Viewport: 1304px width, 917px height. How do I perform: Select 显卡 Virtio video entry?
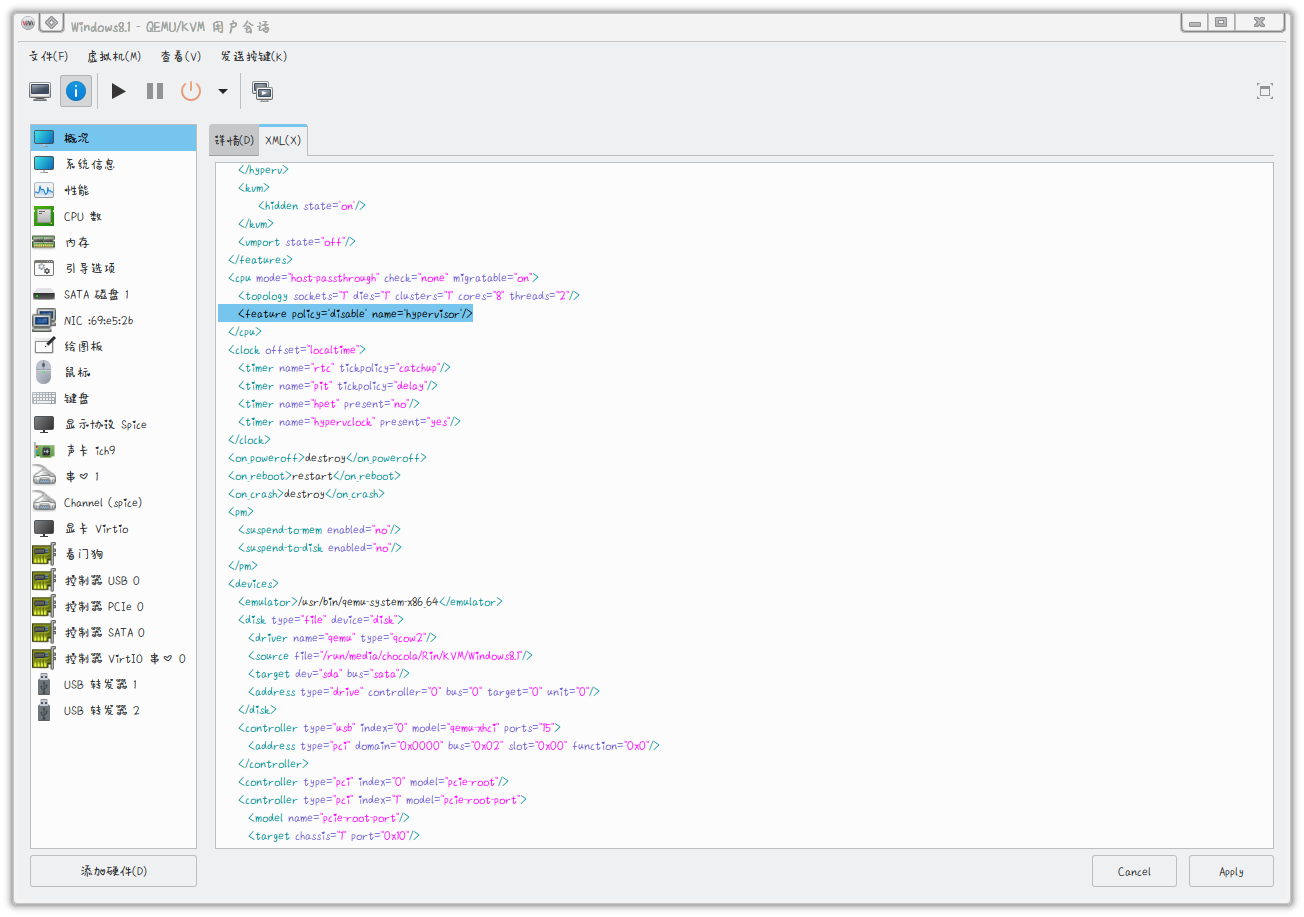(114, 528)
